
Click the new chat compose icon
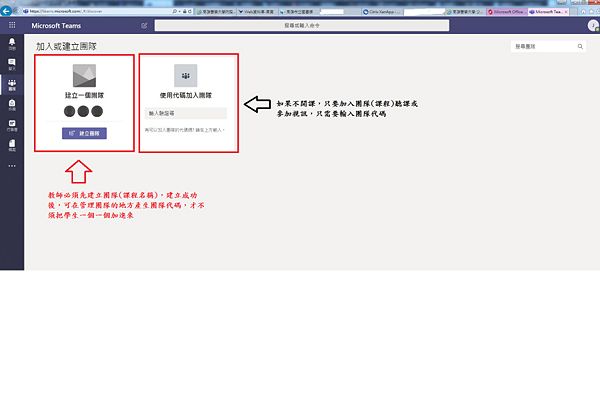pyautogui.click(x=144, y=24)
